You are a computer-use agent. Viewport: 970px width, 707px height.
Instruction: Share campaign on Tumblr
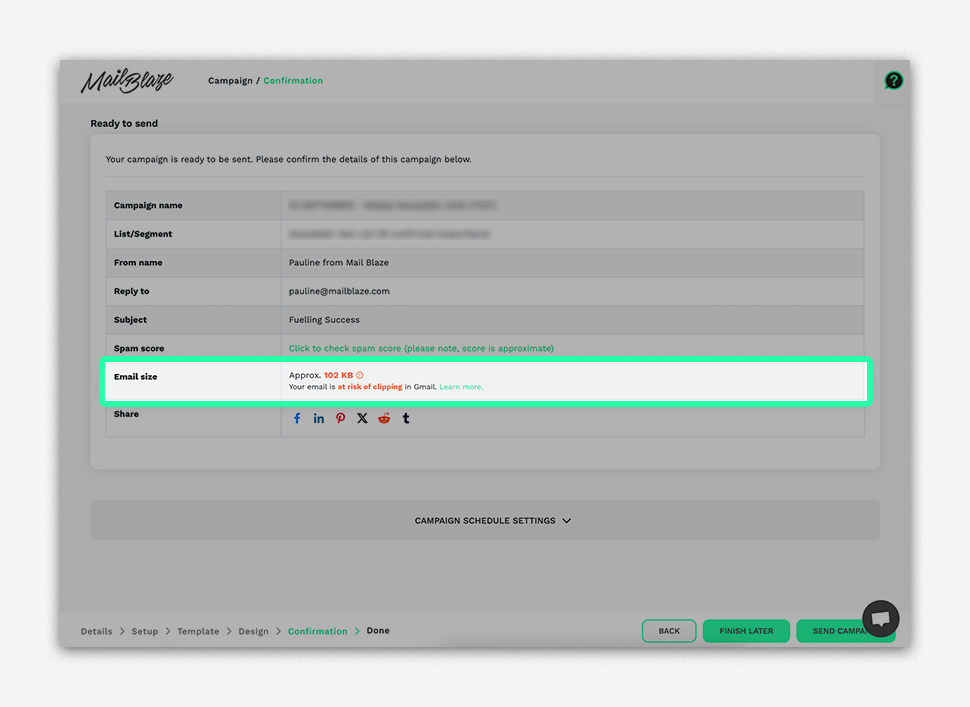406,419
